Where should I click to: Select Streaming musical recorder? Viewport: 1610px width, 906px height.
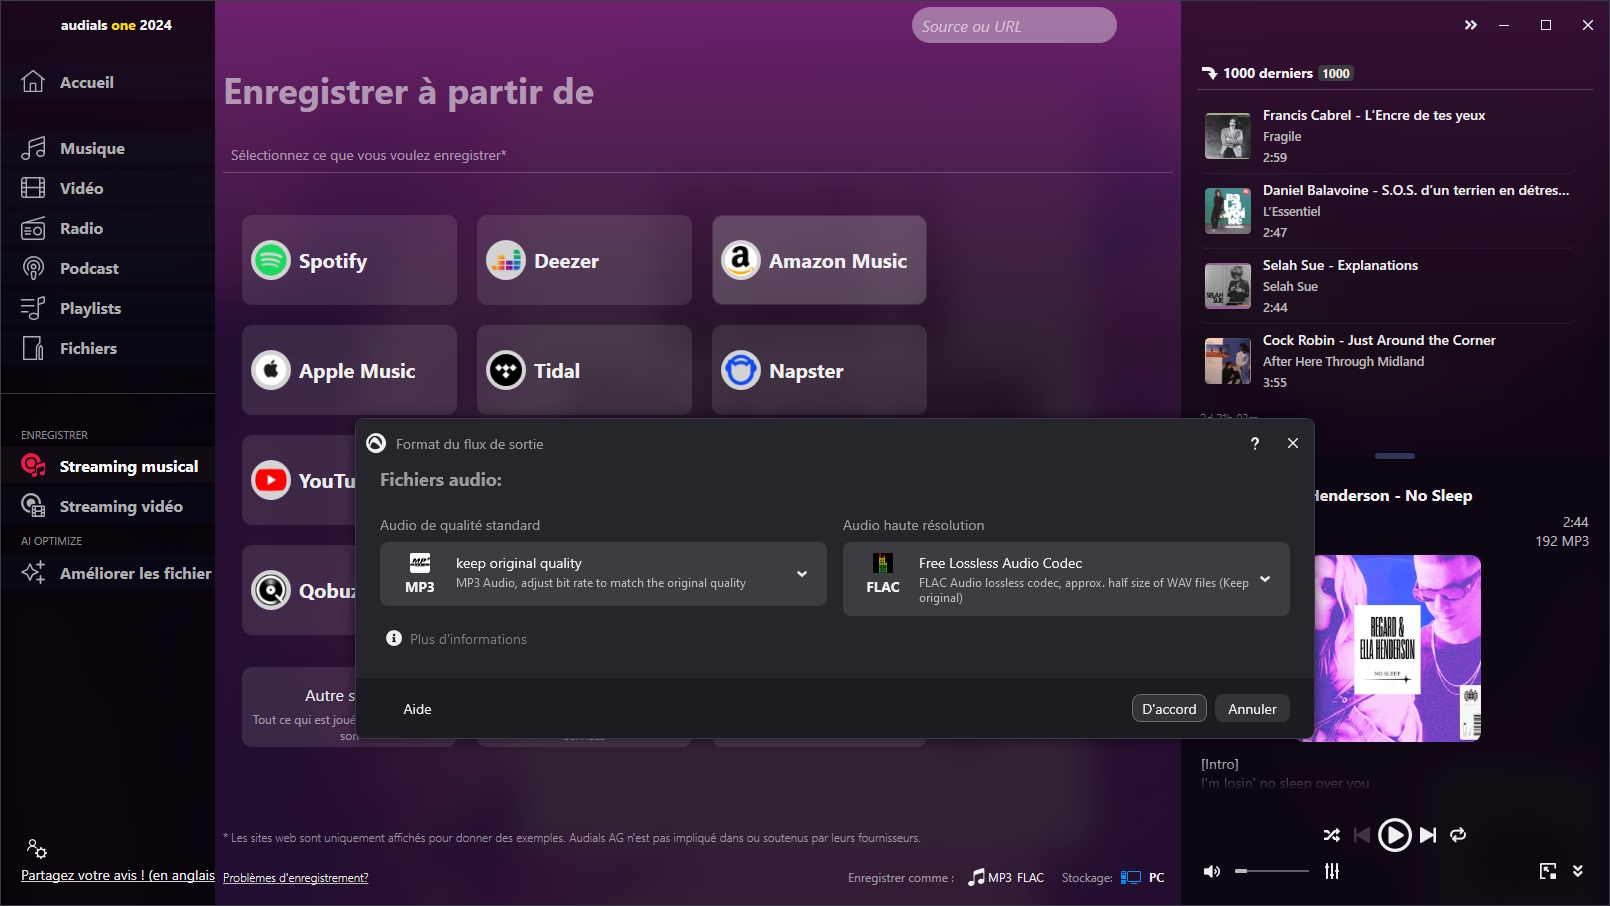[107, 466]
